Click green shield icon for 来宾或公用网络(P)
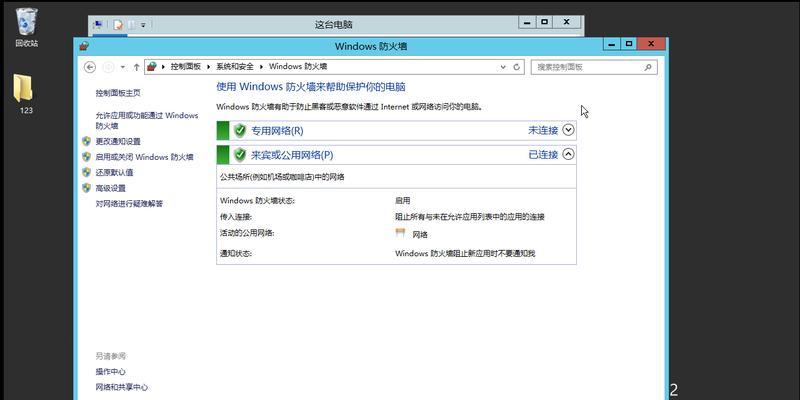 tap(240, 155)
